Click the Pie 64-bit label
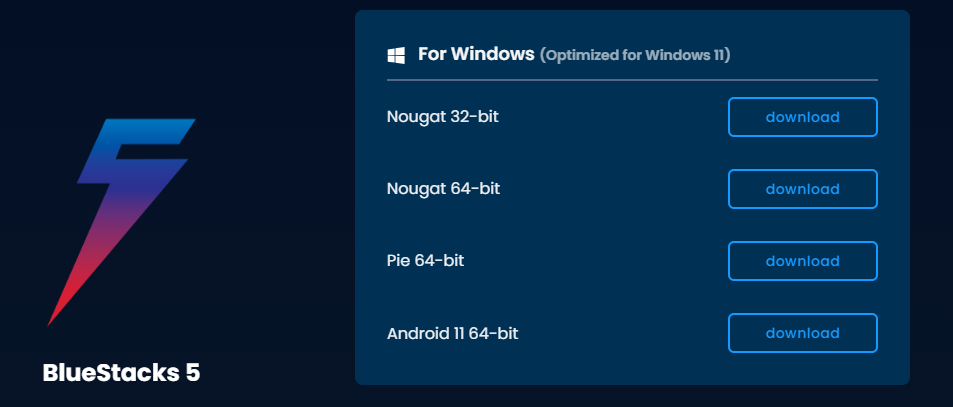The height and width of the screenshot is (407, 953). pos(425,261)
